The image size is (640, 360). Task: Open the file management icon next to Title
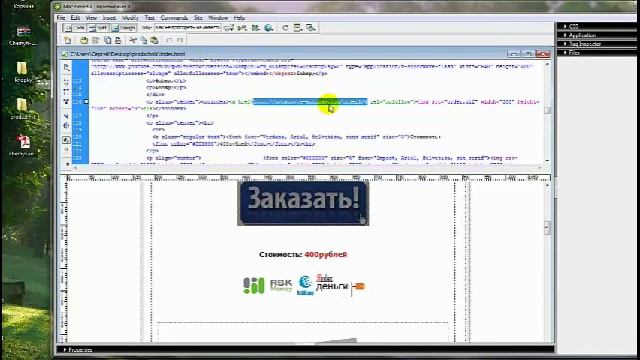tap(229, 28)
